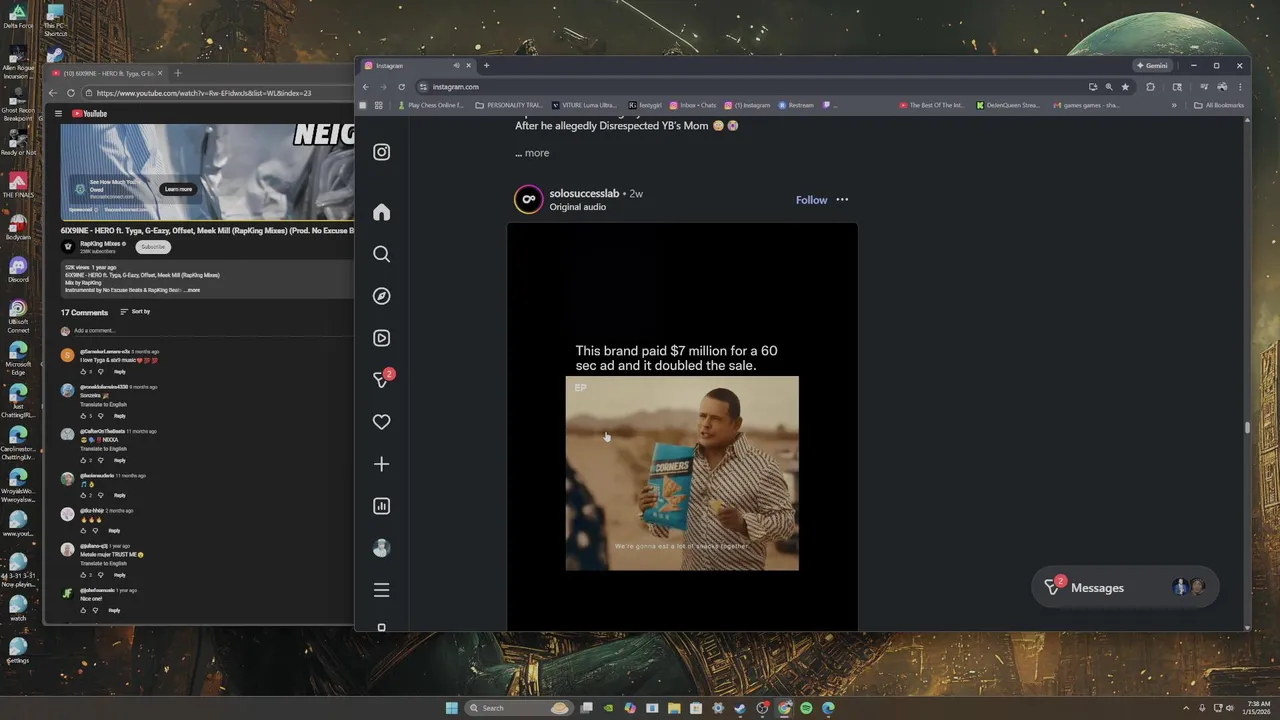Open the Play Chess Online bookmark
Screen dimensions: 1280x720
(x=431, y=105)
